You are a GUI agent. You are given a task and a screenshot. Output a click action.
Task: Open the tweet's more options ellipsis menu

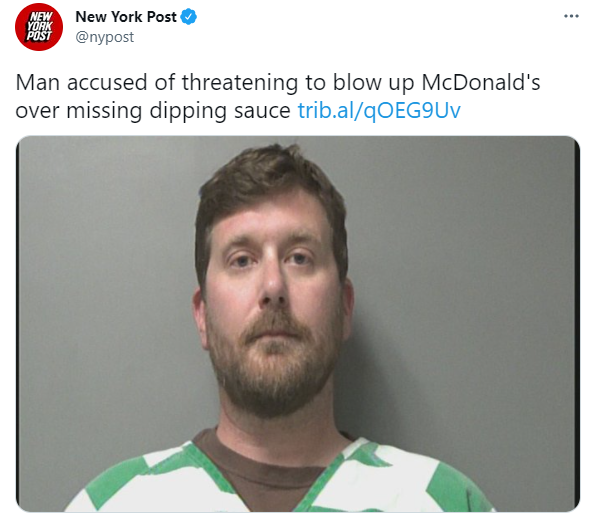click(571, 16)
